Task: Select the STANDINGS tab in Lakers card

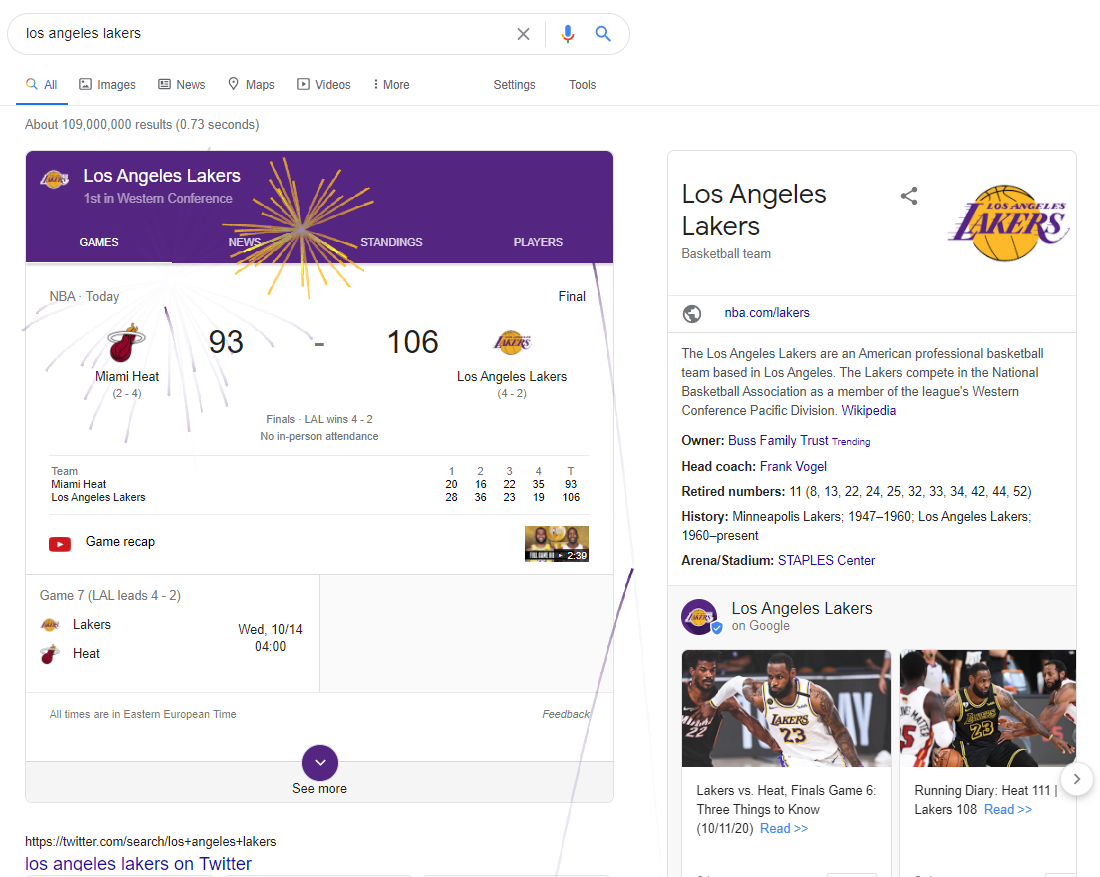Action: pyautogui.click(x=391, y=242)
